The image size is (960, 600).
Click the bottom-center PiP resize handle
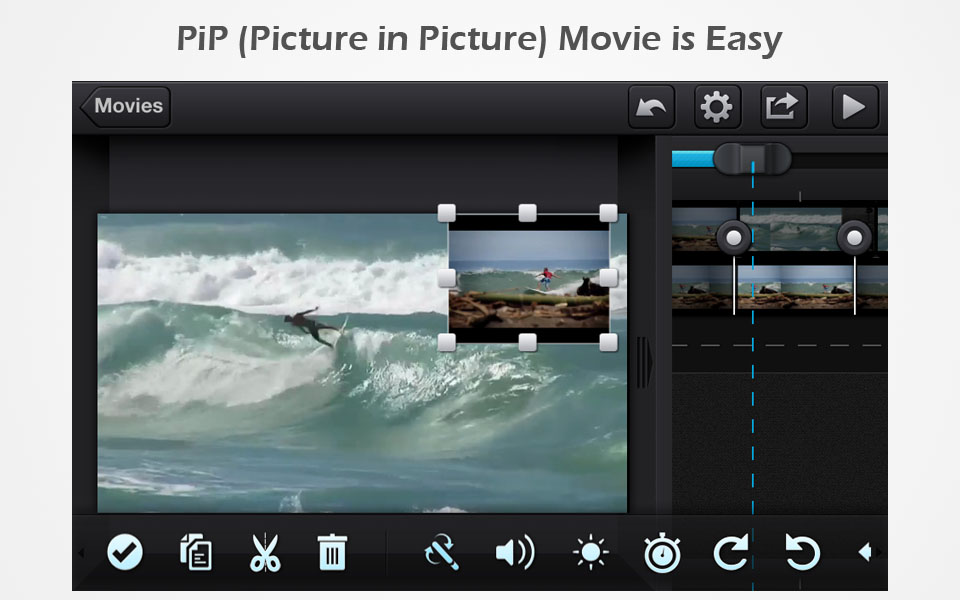[528, 343]
